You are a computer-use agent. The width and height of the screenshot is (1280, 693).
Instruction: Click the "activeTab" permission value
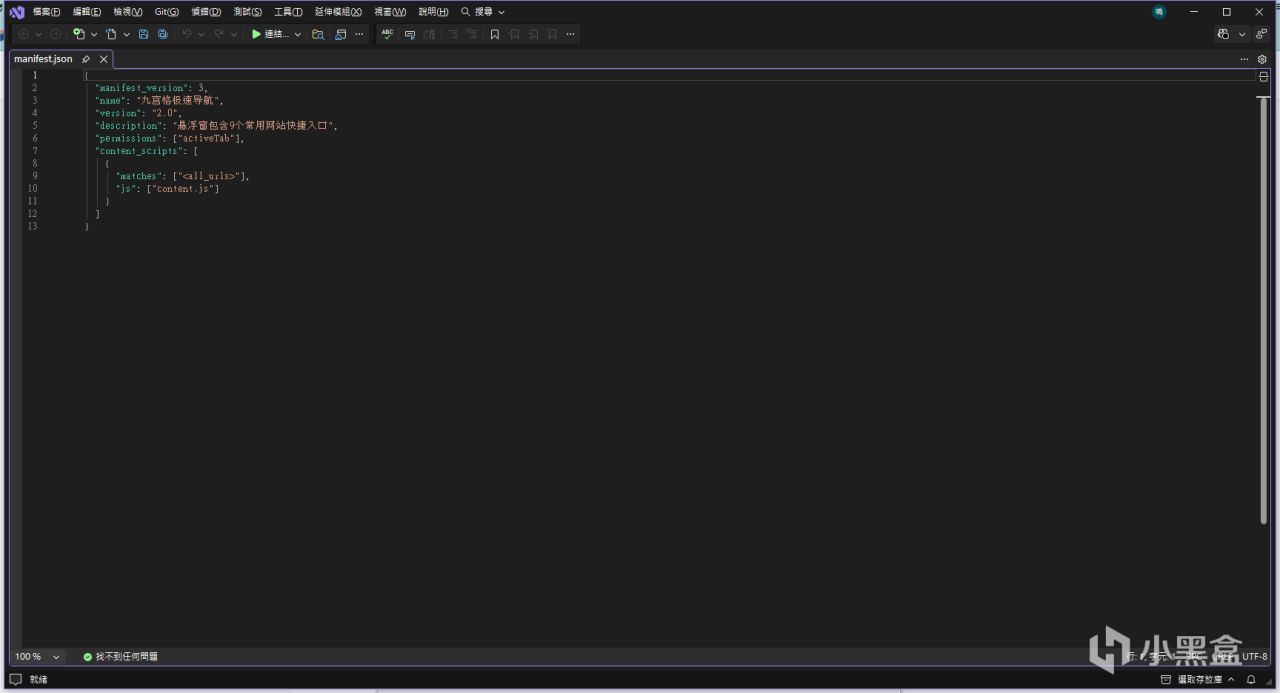(x=205, y=138)
